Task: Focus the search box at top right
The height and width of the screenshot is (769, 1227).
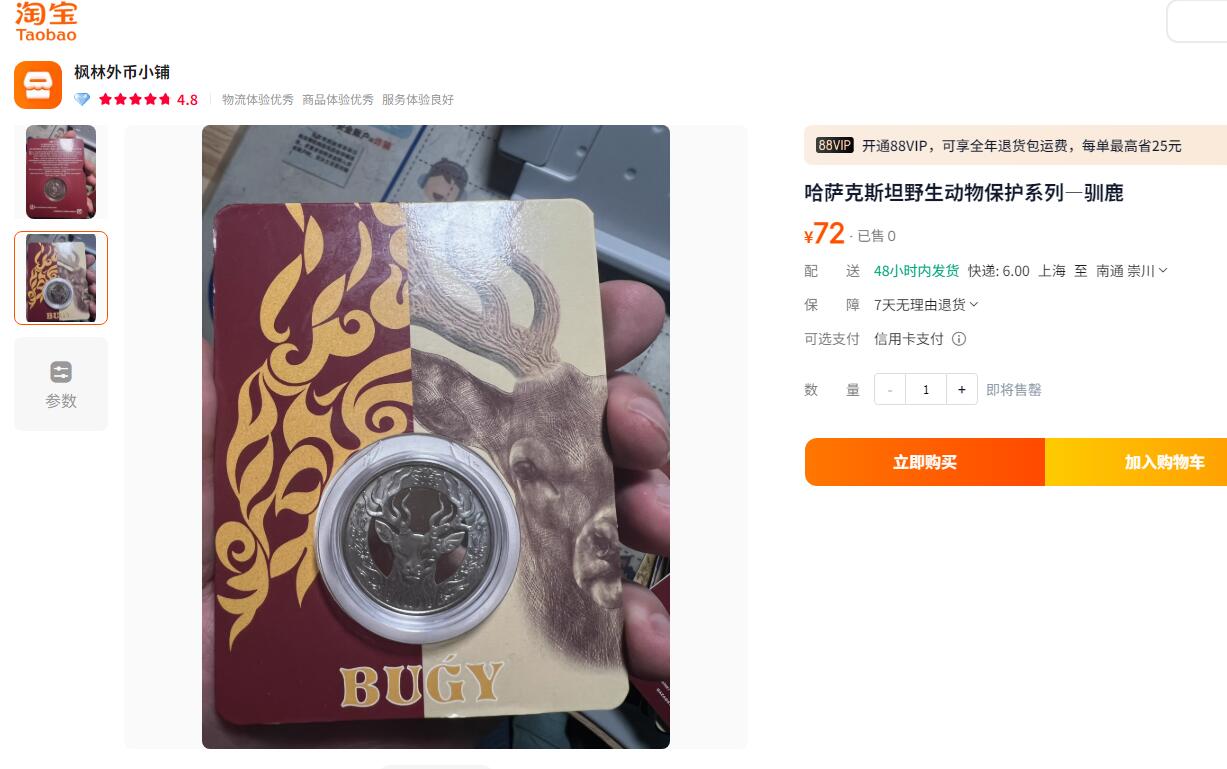Action: (1197, 21)
